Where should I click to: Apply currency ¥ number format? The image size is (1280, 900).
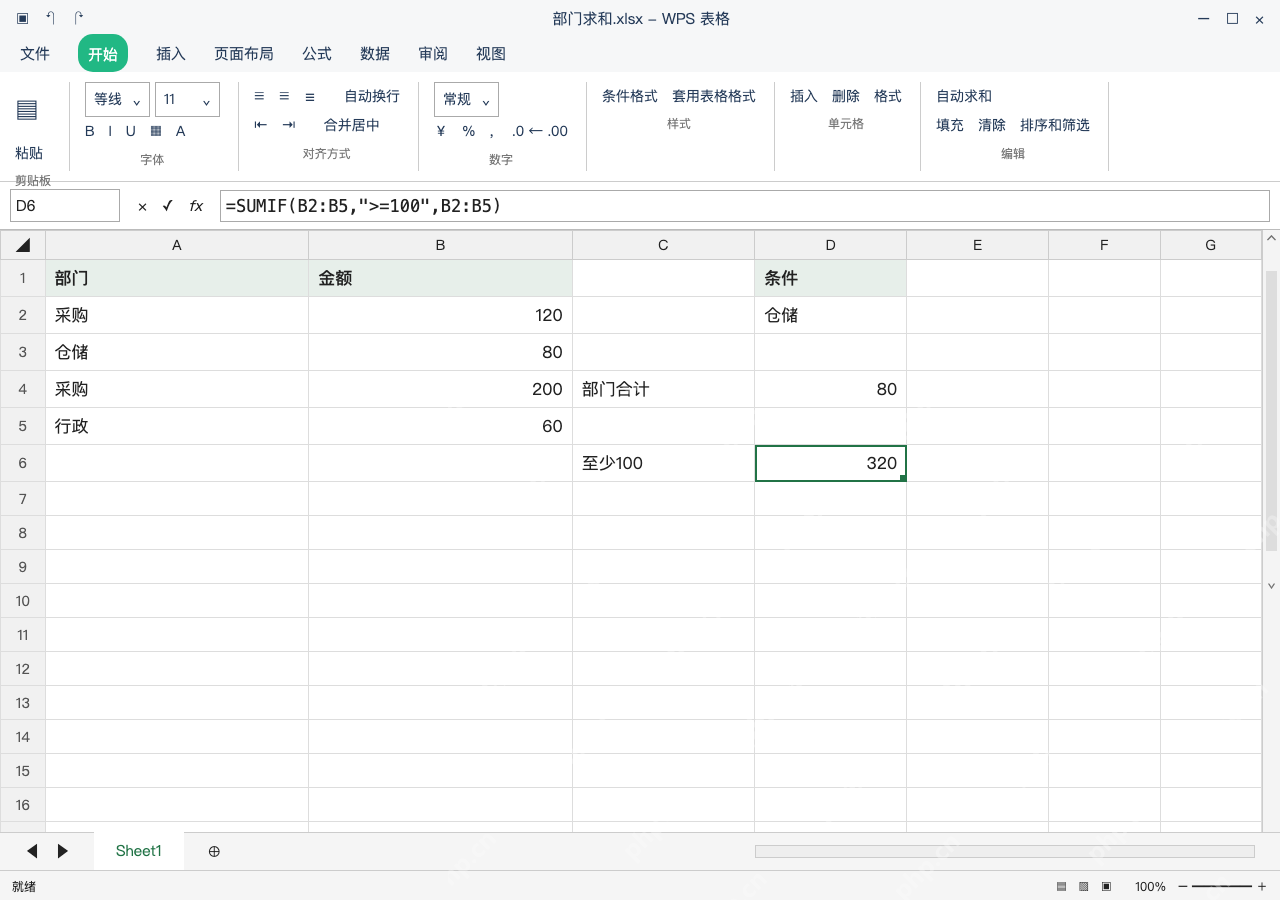point(441,131)
